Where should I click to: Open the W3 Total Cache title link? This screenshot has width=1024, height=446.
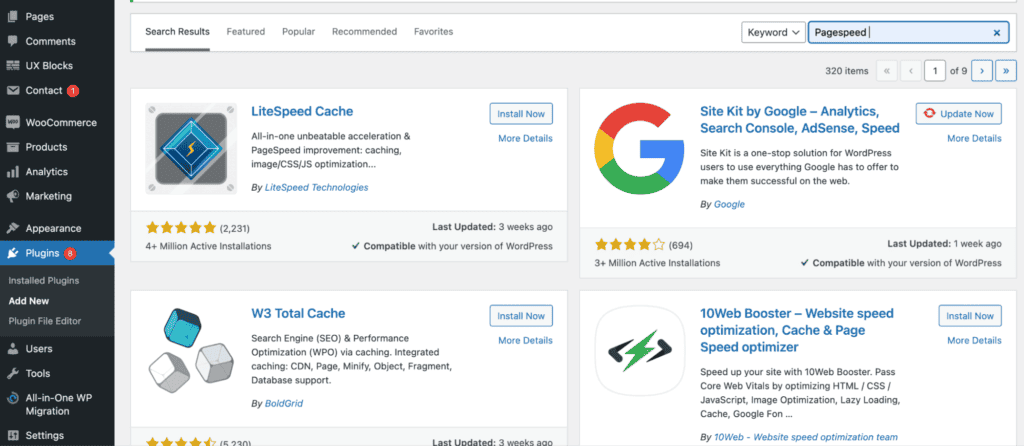tap(298, 313)
